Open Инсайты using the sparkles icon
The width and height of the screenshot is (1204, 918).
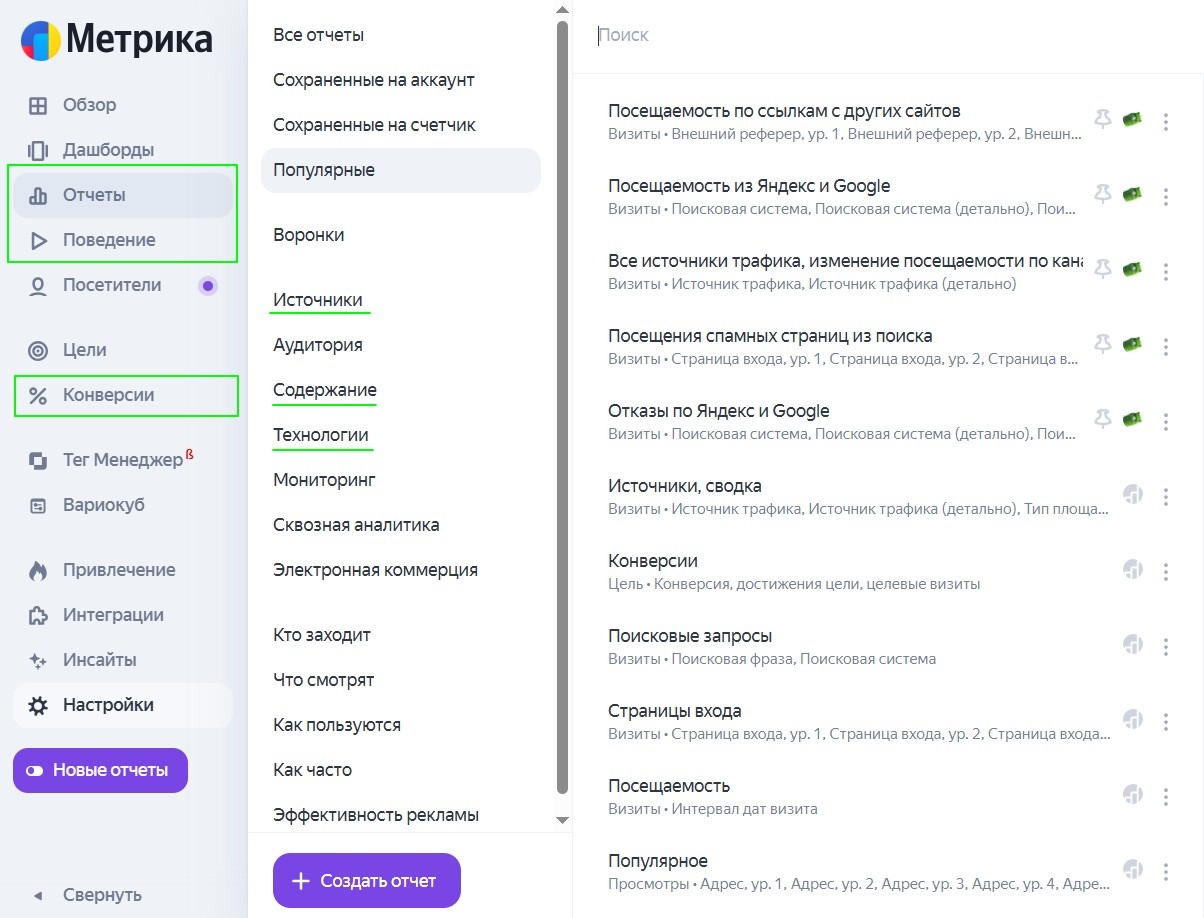coord(38,659)
